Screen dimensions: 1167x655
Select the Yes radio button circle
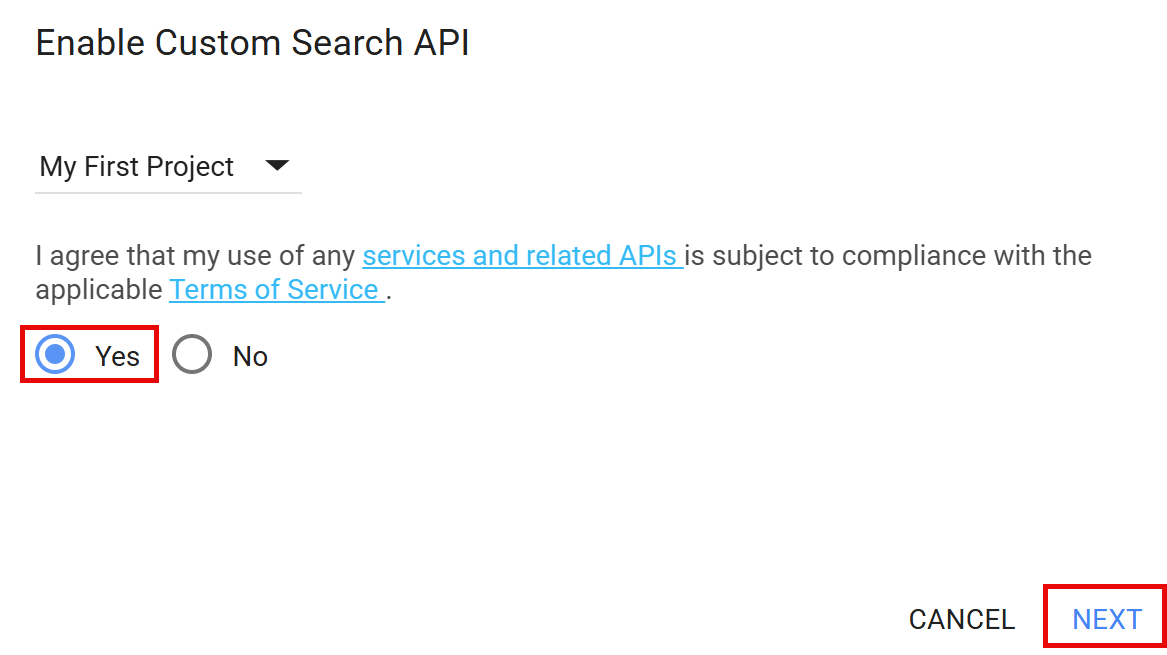[55, 354]
